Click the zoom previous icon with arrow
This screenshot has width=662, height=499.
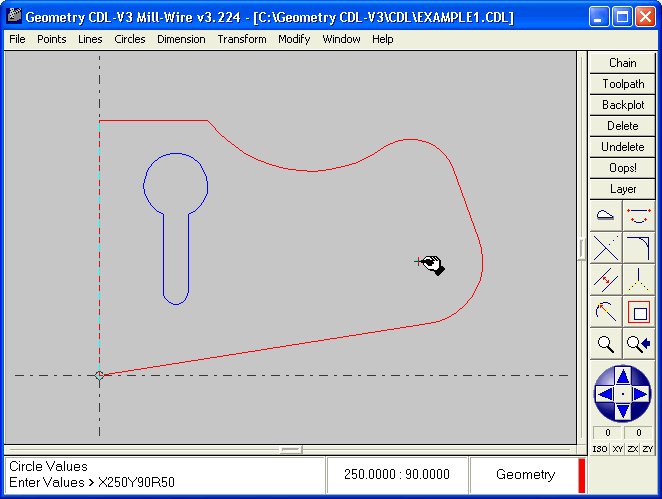pos(638,344)
